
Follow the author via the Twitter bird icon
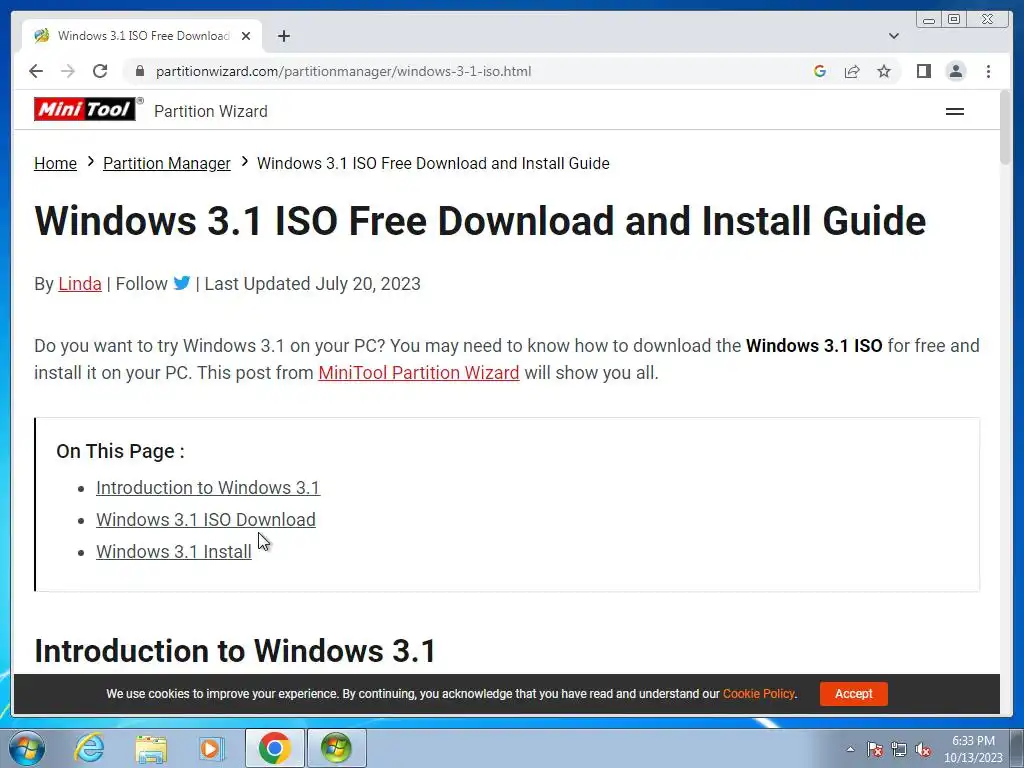(182, 283)
